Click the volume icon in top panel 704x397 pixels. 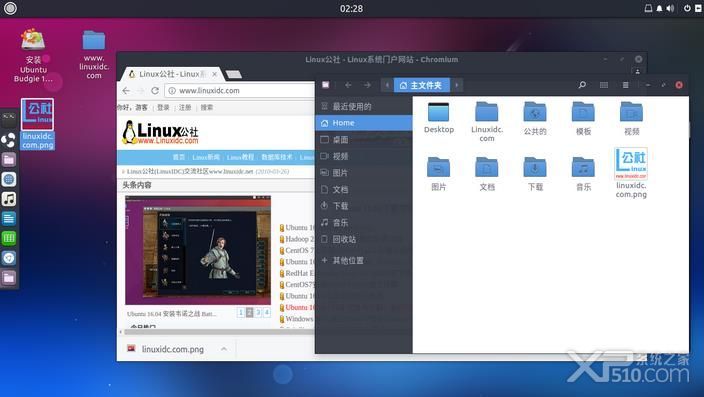coord(670,8)
